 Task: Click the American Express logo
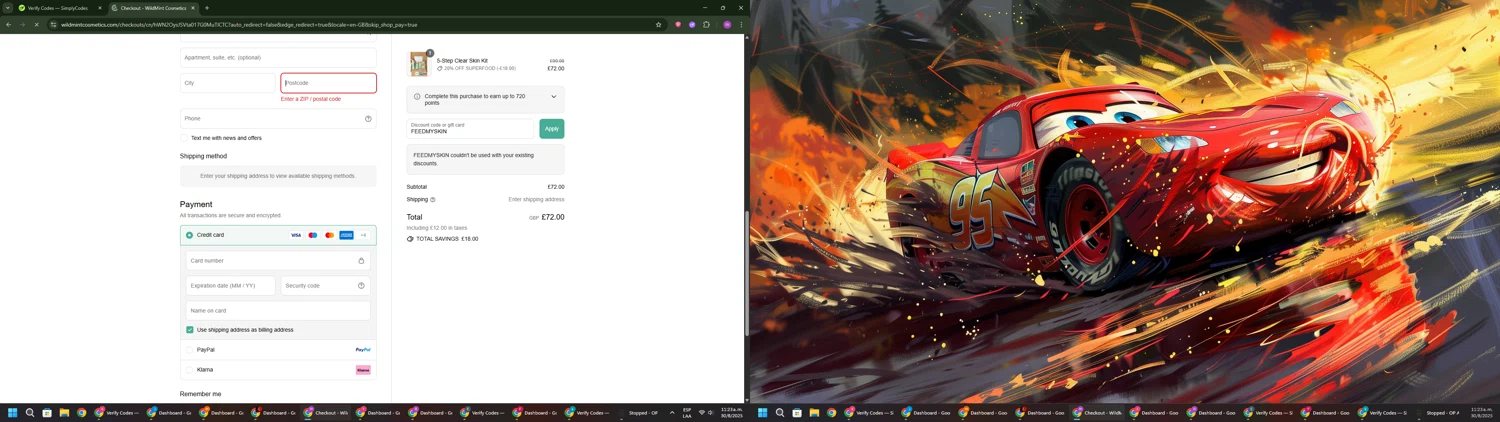(346, 235)
